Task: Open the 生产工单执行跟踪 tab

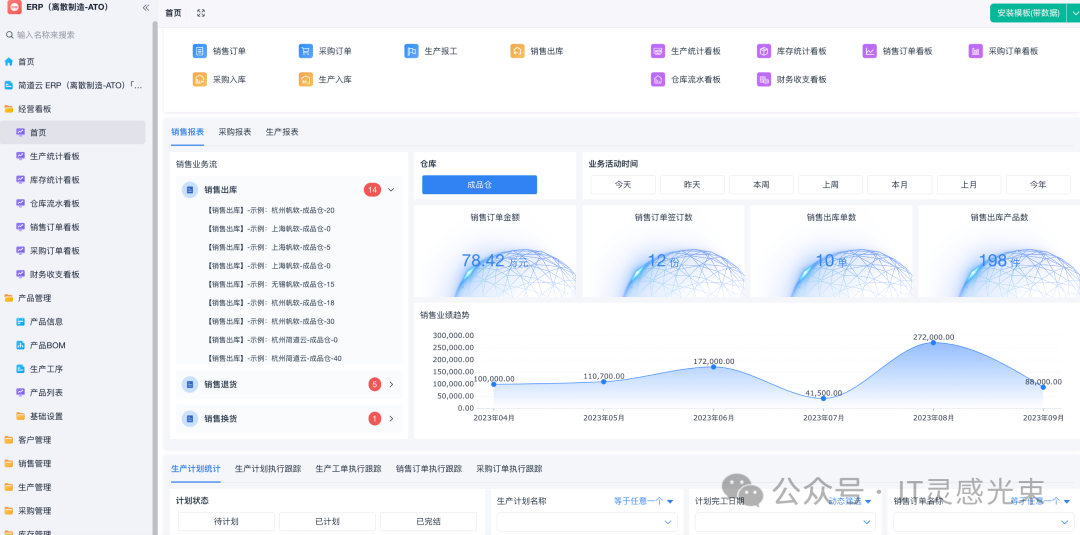Action: [x=348, y=468]
